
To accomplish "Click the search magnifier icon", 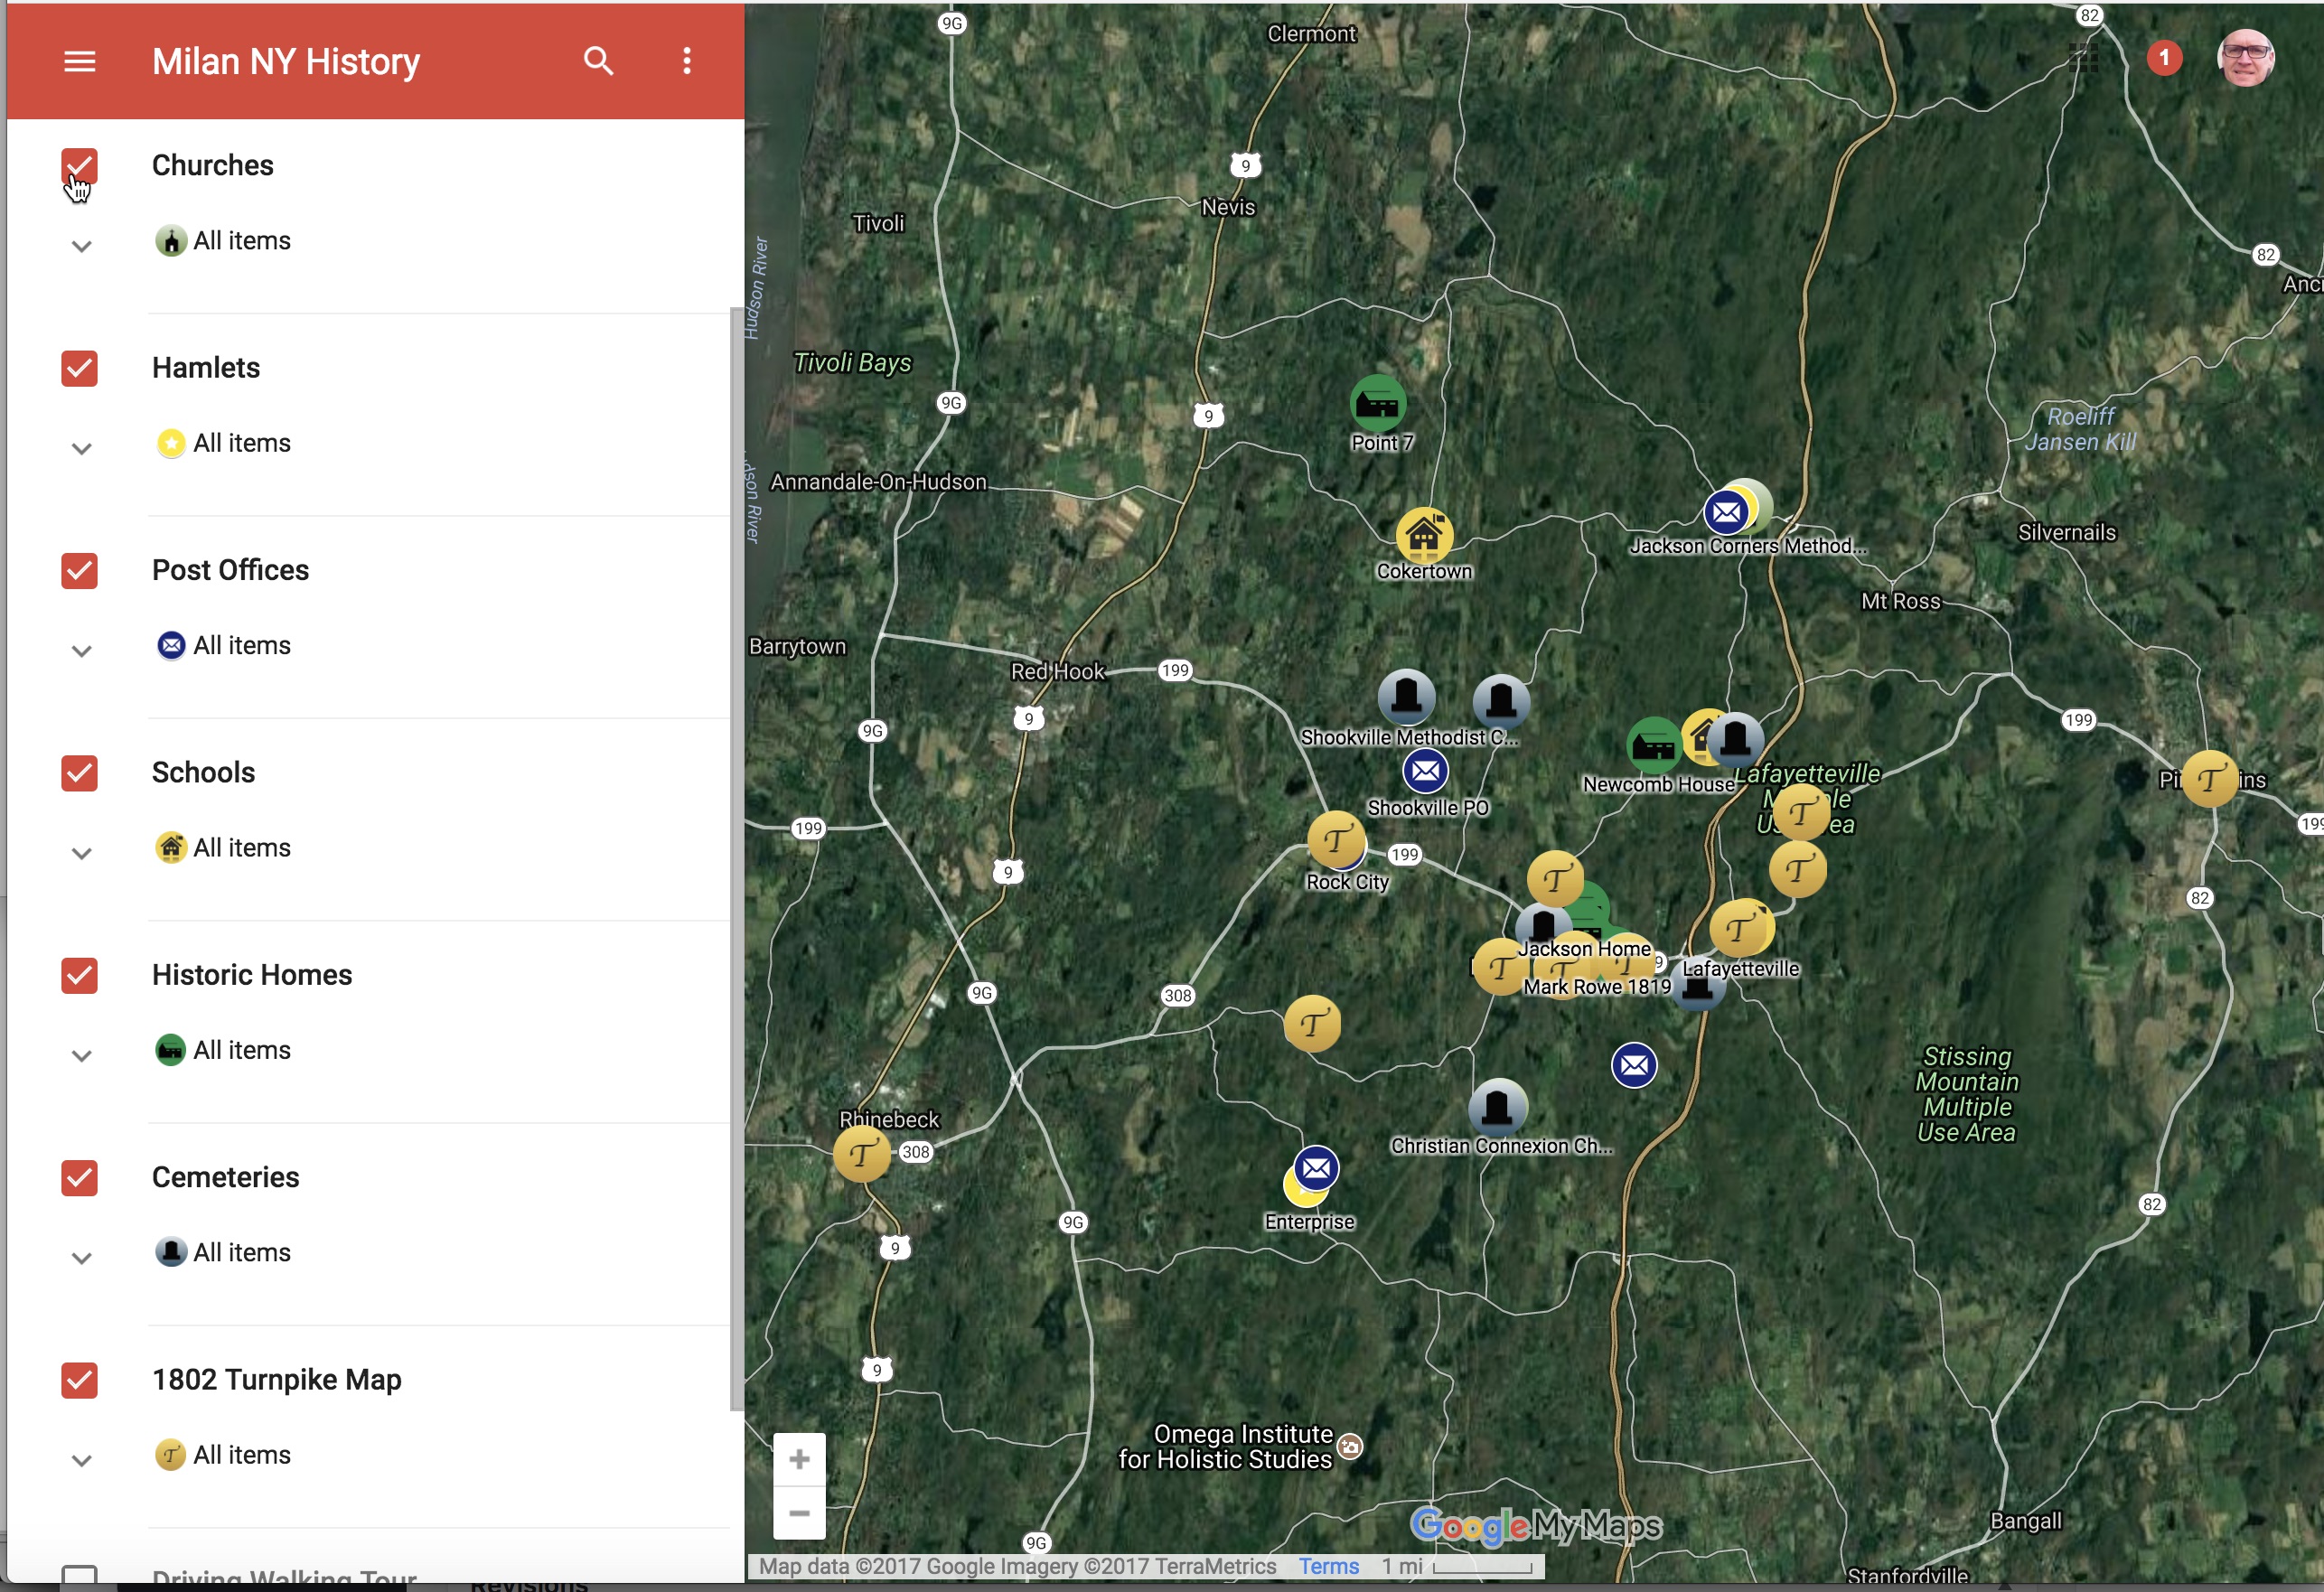I will coord(598,62).
